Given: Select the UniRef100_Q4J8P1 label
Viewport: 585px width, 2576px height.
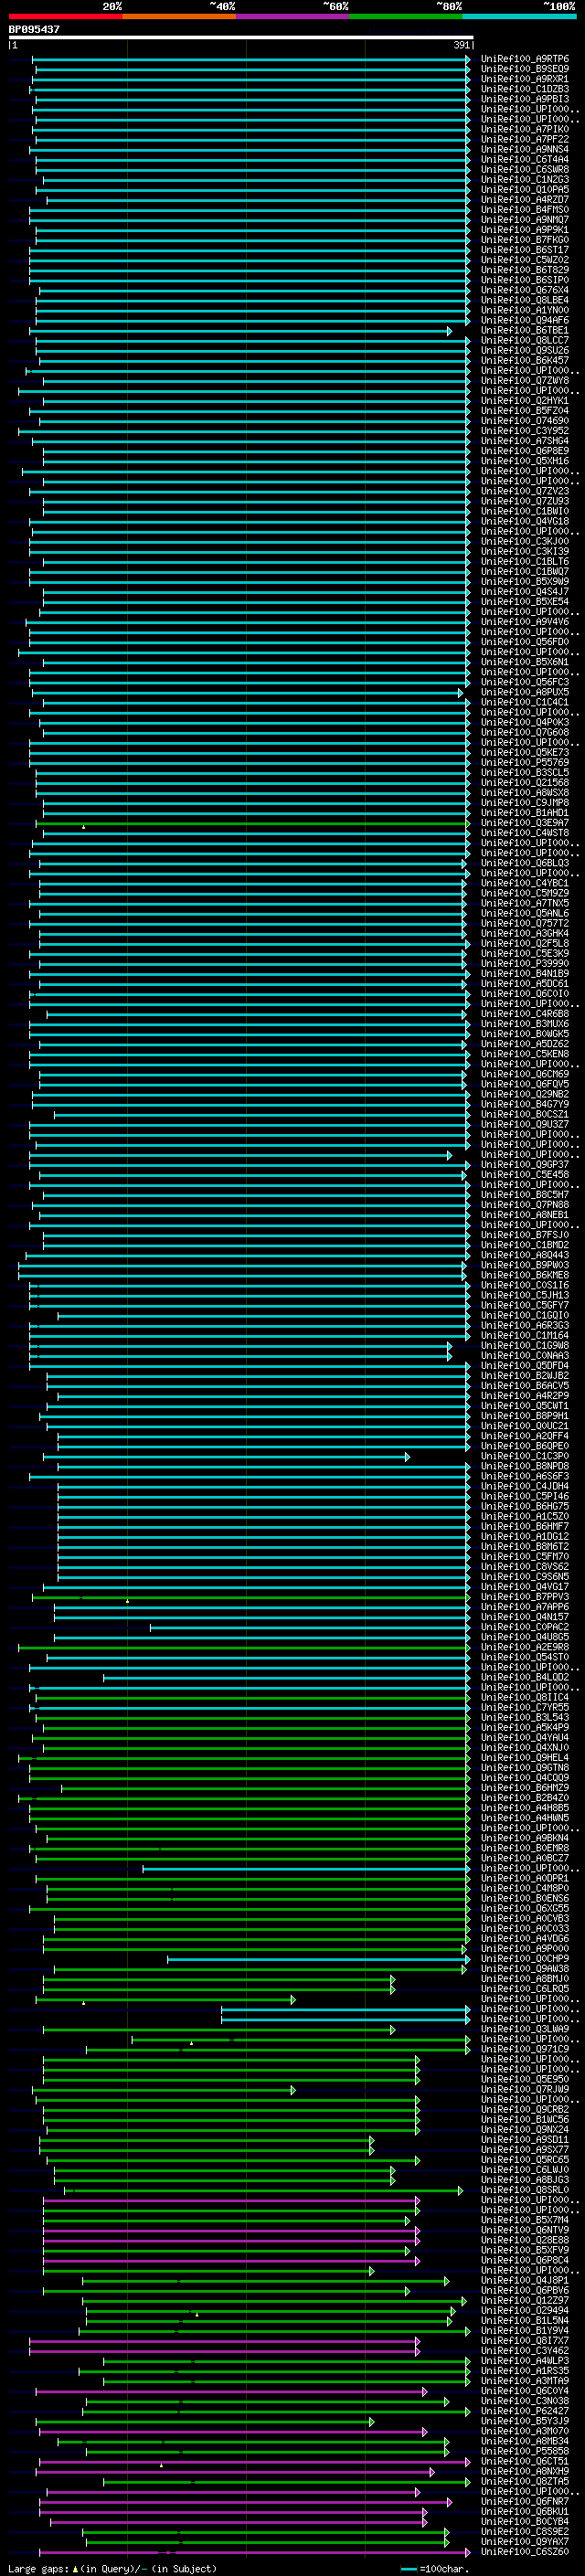Looking at the screenshot, I should coord(525,2281).
